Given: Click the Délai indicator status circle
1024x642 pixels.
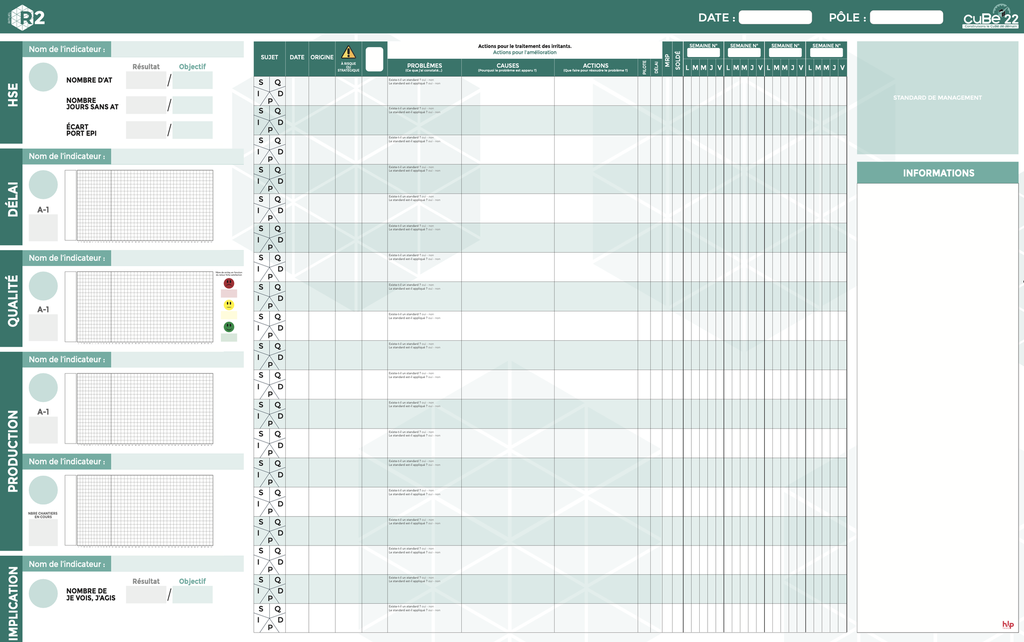Looking at the screenshot, I should click(43, 184).
